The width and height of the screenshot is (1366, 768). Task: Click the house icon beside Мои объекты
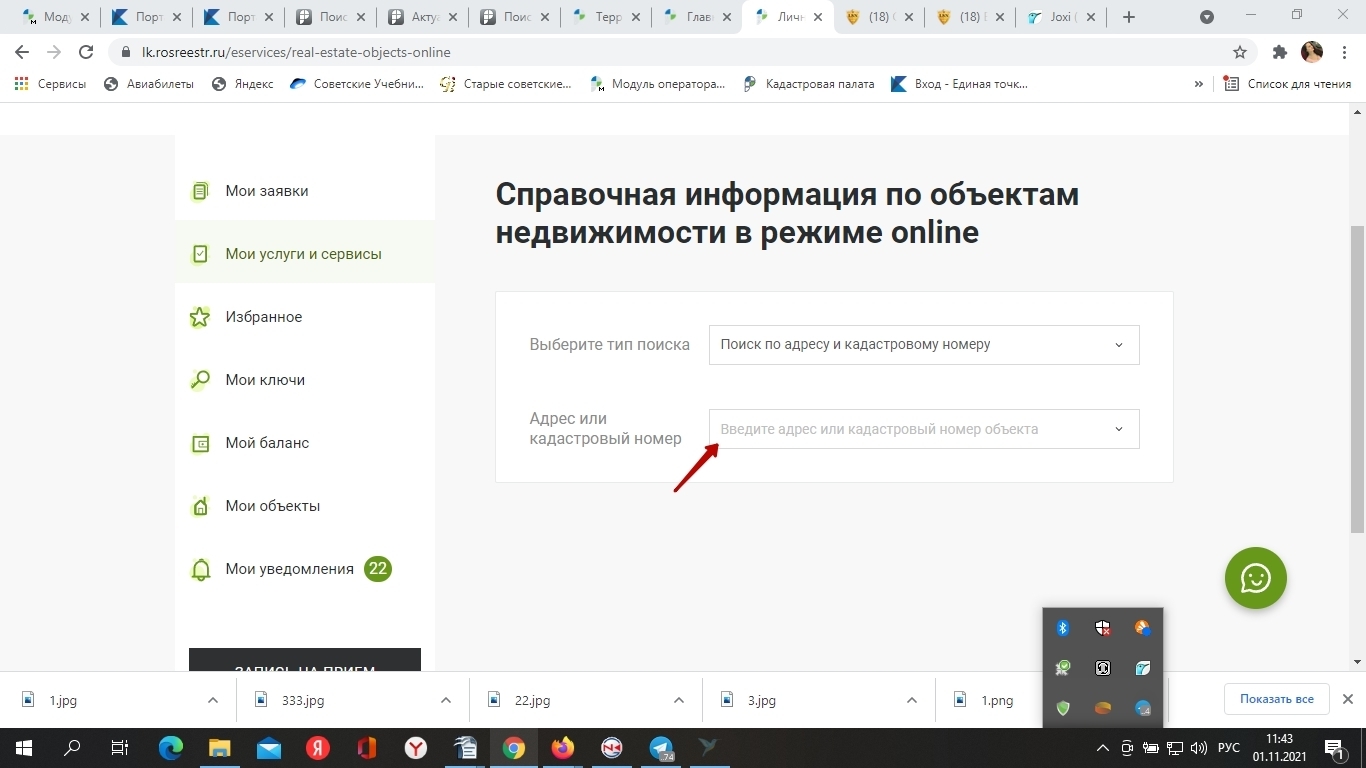click(200, 506)
